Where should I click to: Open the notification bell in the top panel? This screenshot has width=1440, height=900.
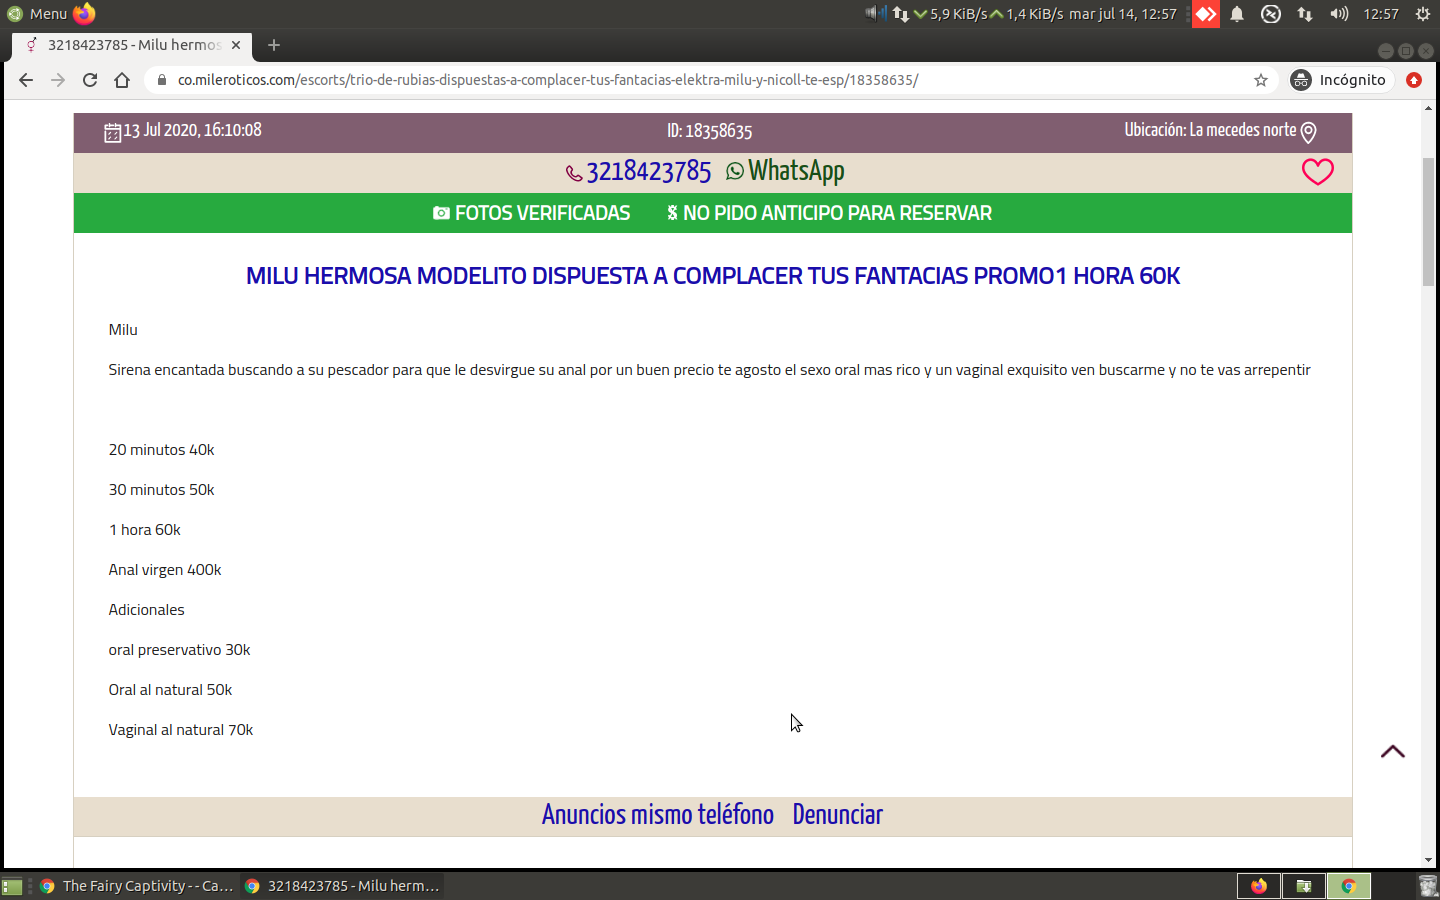tap(1237, 14)
